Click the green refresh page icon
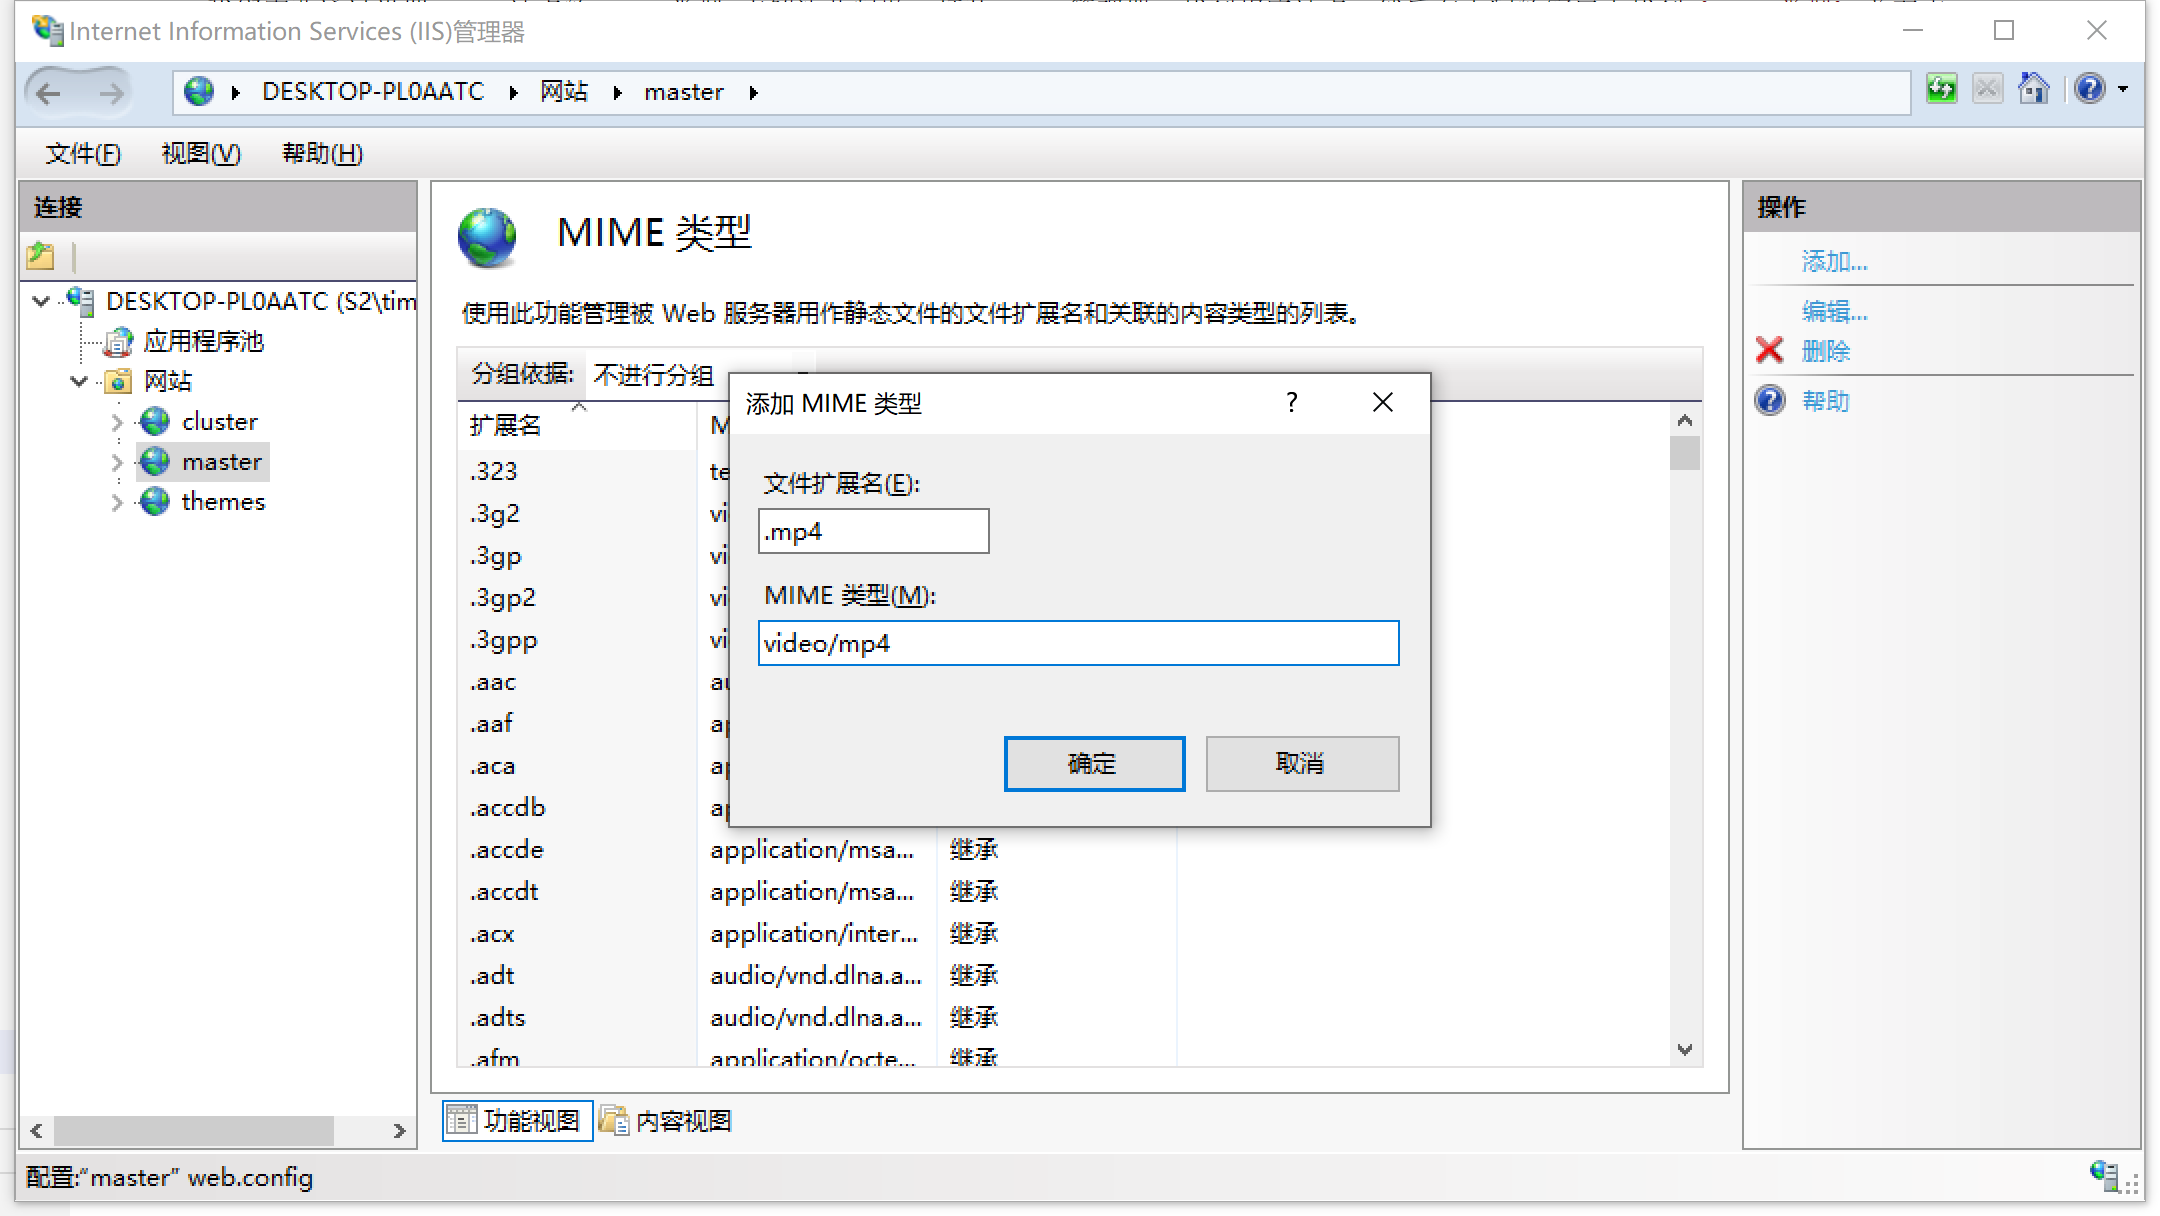The image size is (2160, 1216). point(1941,89)
